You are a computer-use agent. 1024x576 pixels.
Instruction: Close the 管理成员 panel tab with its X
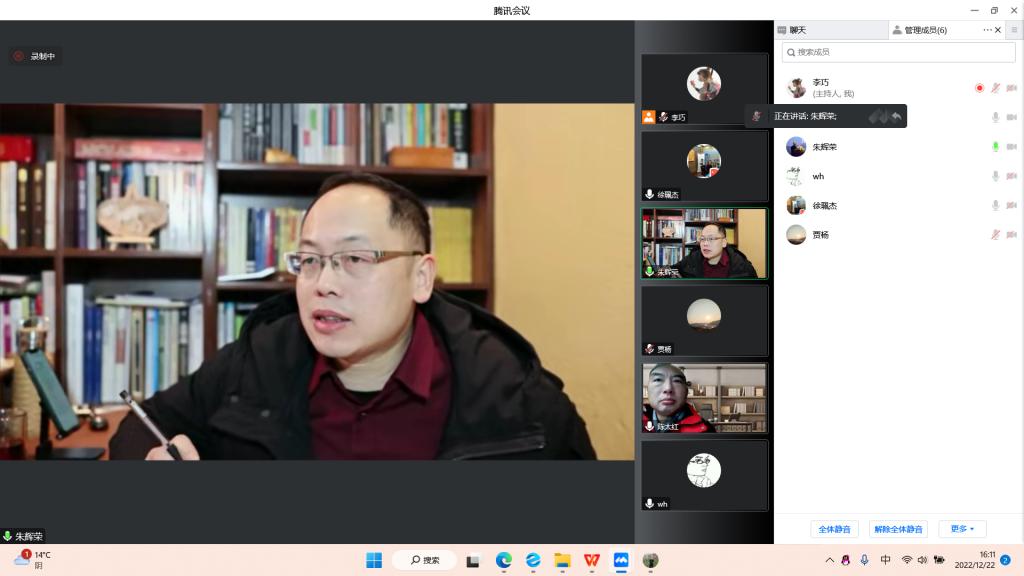click(998, 30)
